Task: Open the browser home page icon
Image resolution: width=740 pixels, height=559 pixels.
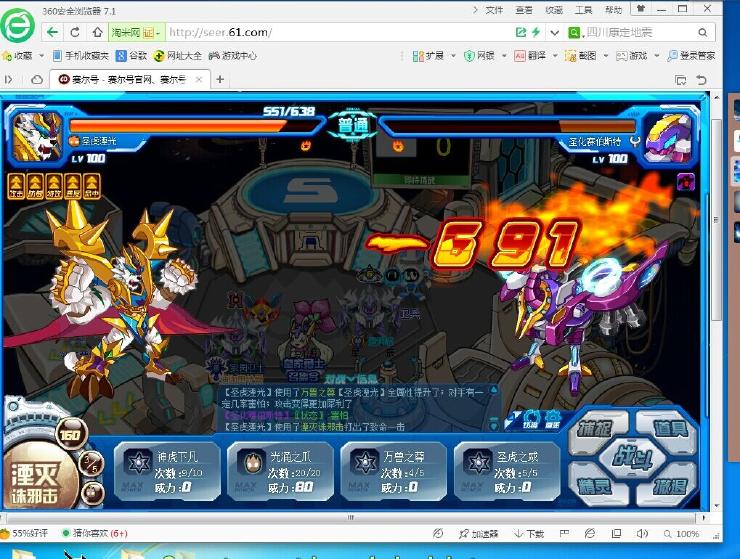Action: tap(97, 32)
